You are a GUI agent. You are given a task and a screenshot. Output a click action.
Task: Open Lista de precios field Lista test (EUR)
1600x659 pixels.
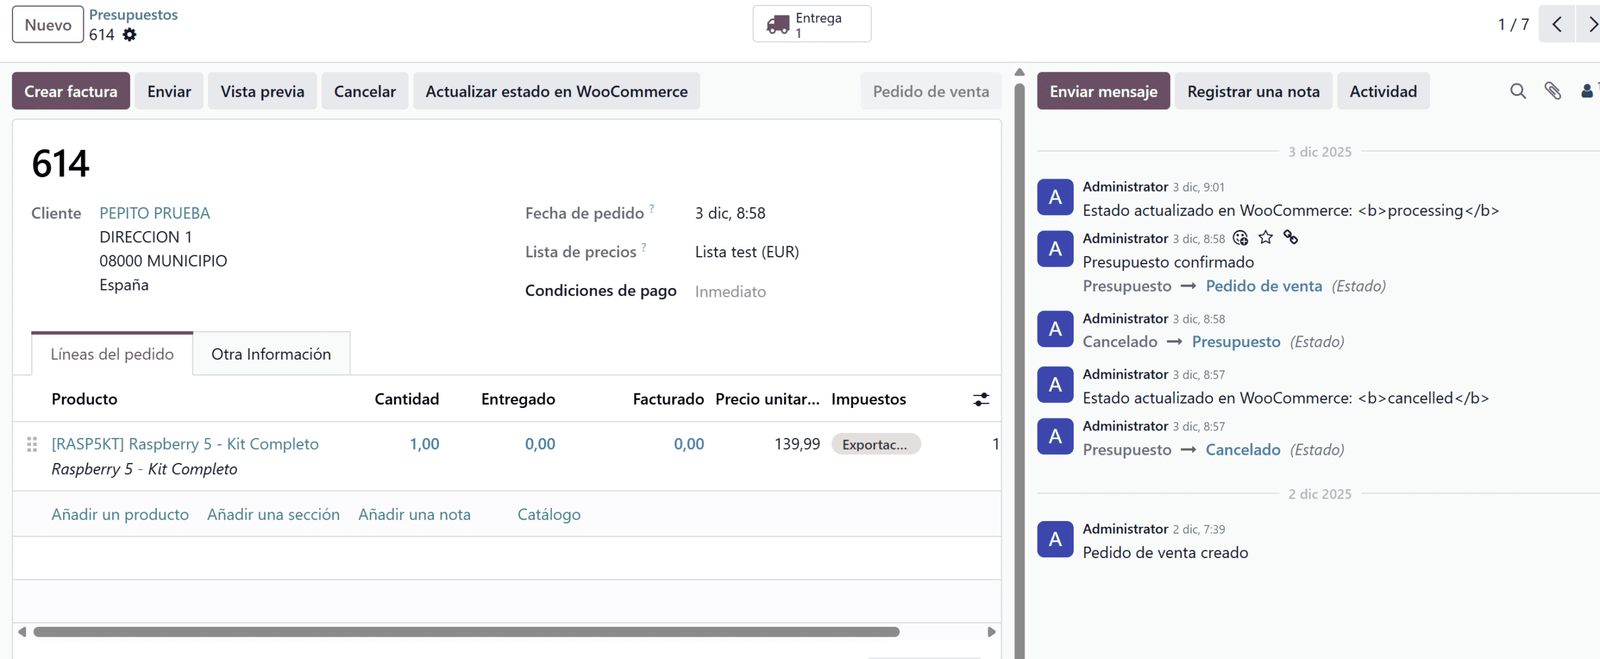[x=747, y=252]
